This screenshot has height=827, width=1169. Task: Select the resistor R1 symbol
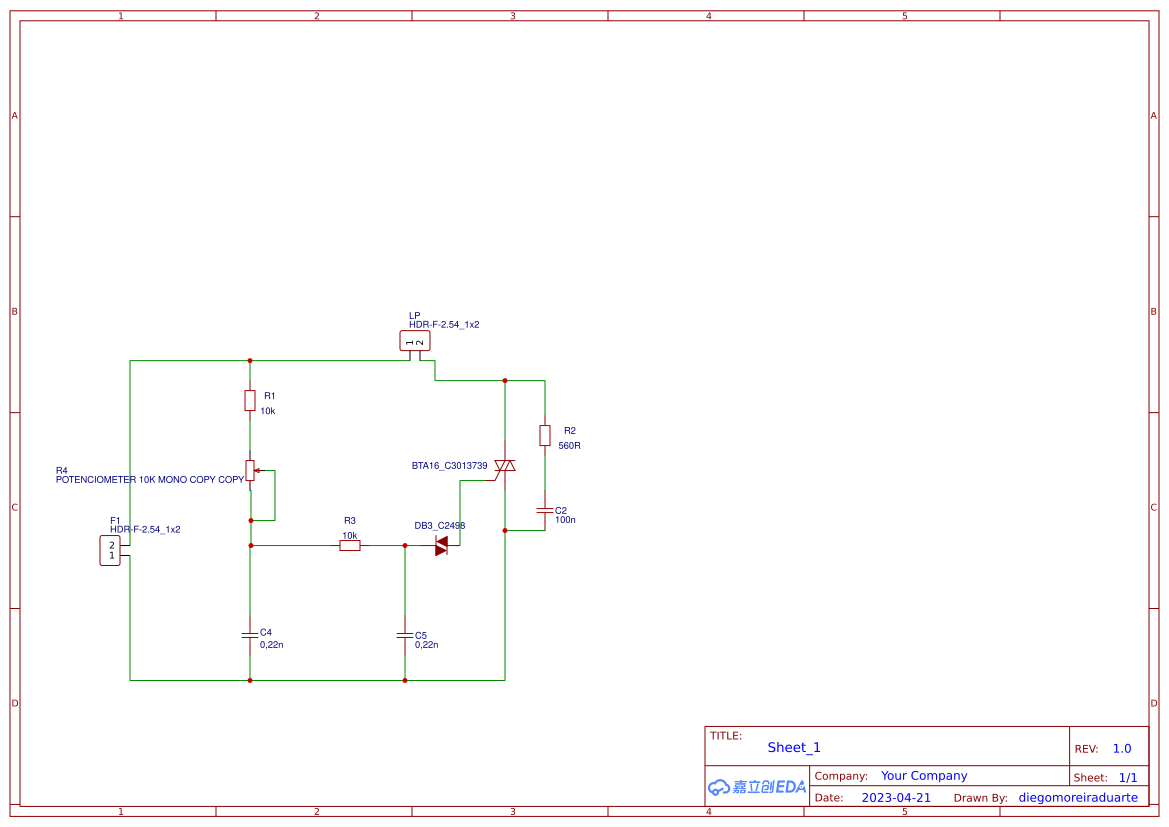pos(250,400)
